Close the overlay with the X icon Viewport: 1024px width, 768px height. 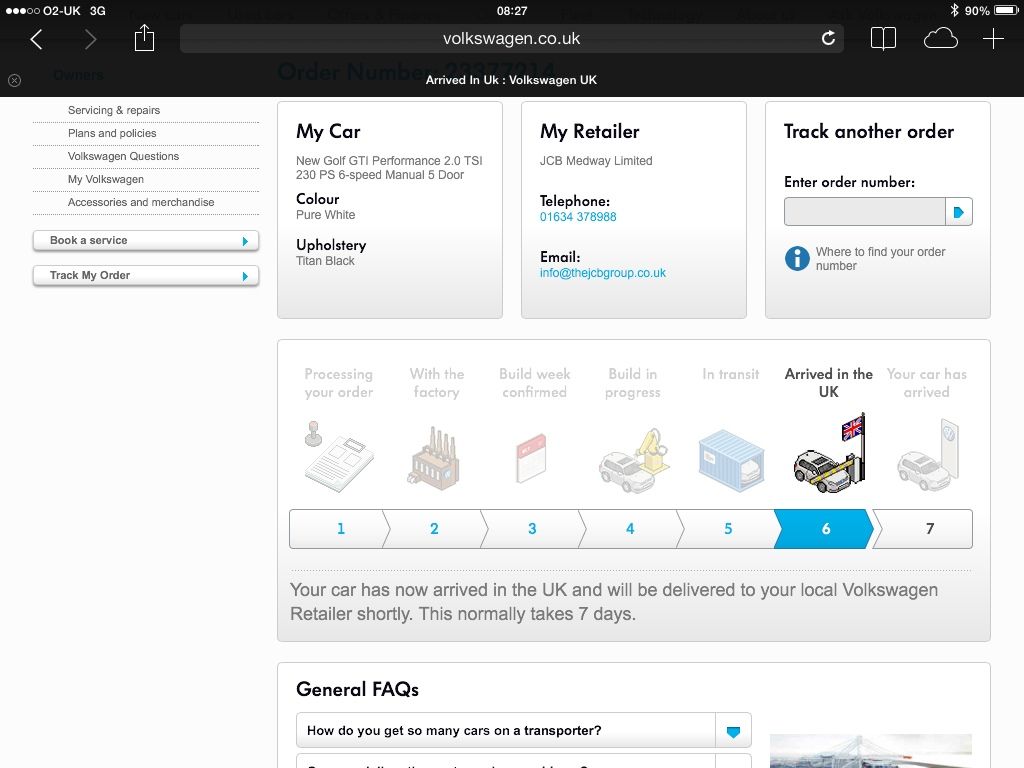point(14,80)
